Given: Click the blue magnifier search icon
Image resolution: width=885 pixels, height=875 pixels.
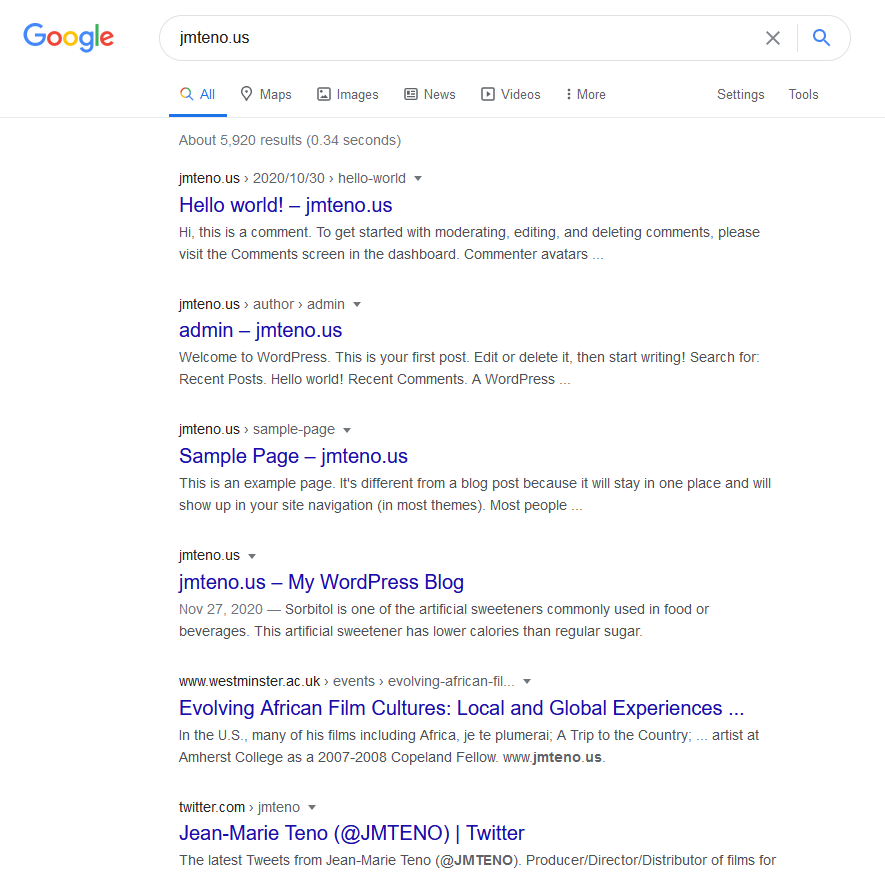Looking at the screenshot, I should 821,38.
